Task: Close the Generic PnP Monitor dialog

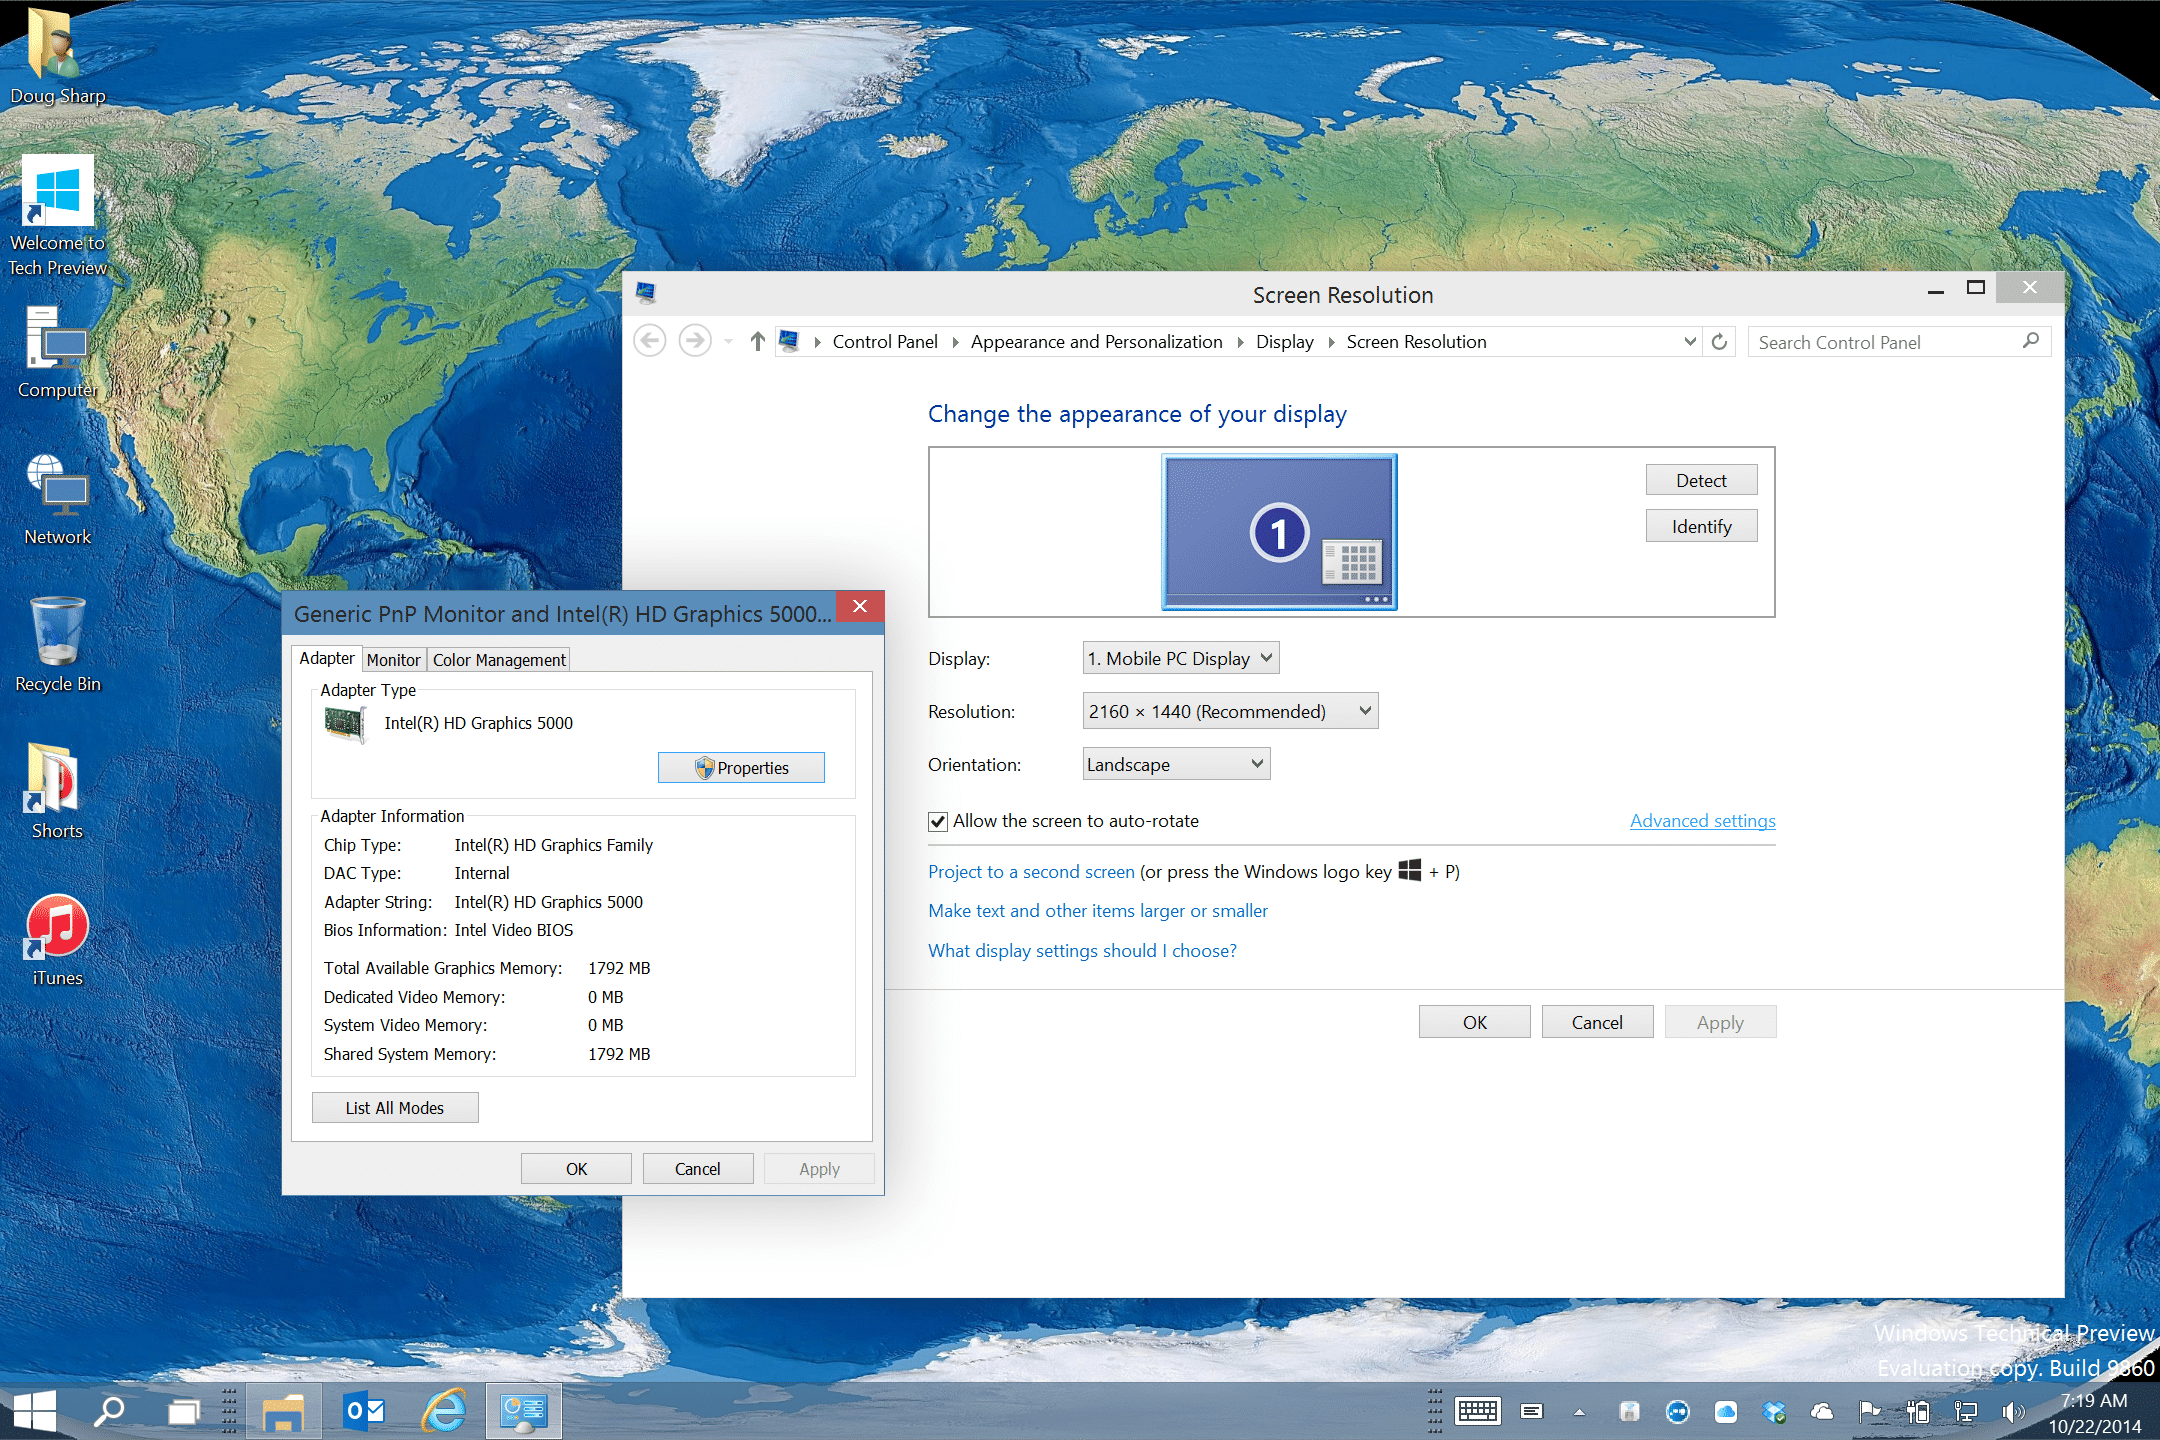Action: [859, 606]
